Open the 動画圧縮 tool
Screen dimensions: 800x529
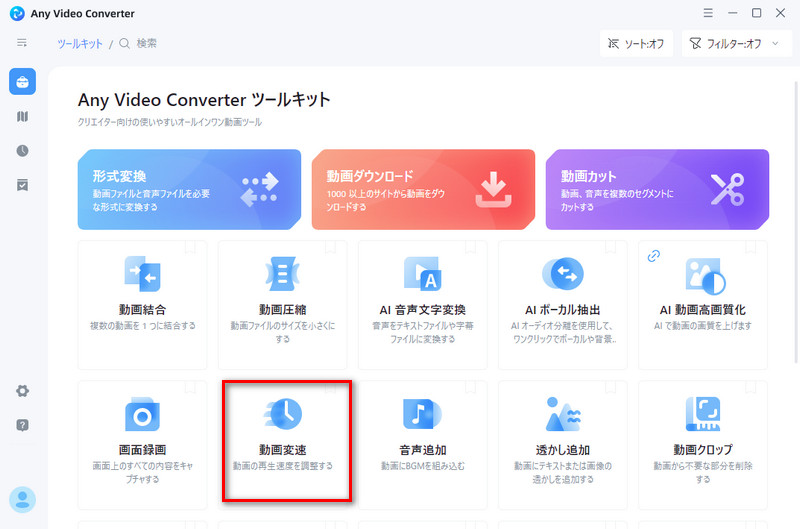click(283, 305)
